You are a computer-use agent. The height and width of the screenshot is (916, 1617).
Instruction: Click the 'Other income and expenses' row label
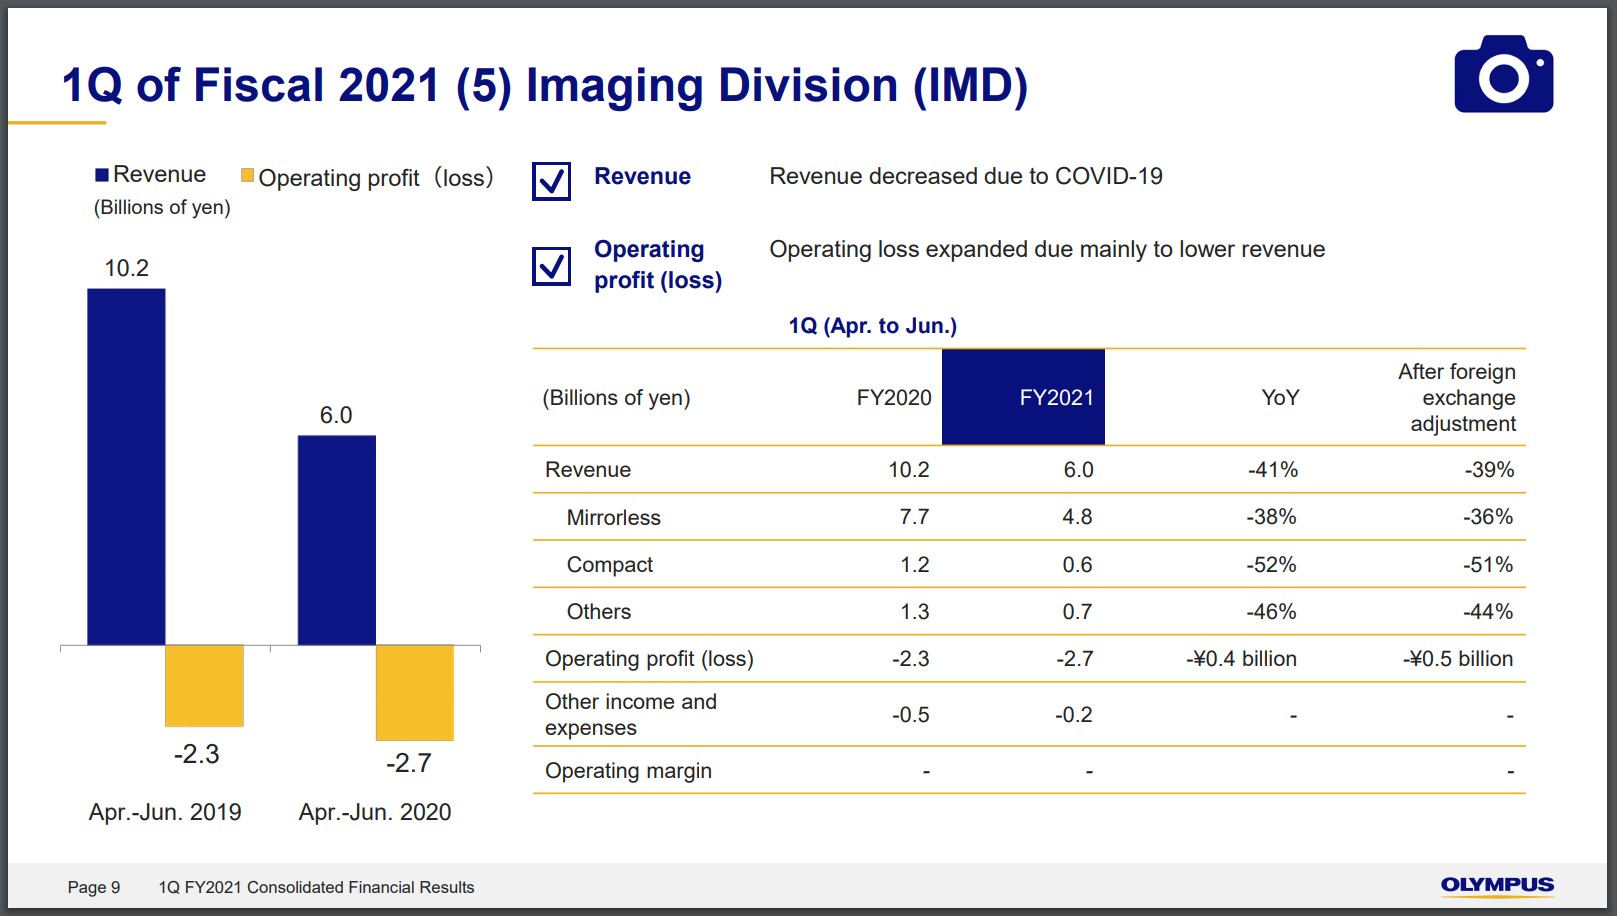(x=631, y=715)
